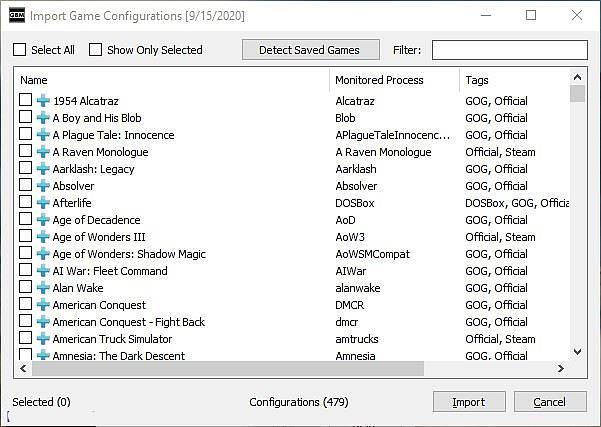601x427 pixels.
Task: Click the plus icon beside Absolver
Action: click(43, 186)
